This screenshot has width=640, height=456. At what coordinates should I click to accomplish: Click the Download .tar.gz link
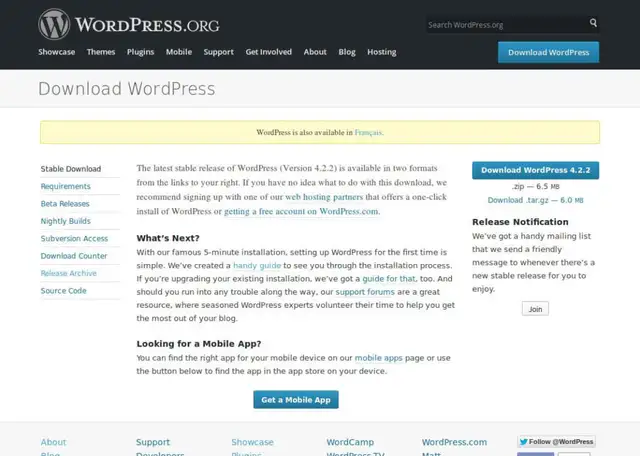point(536,200)
